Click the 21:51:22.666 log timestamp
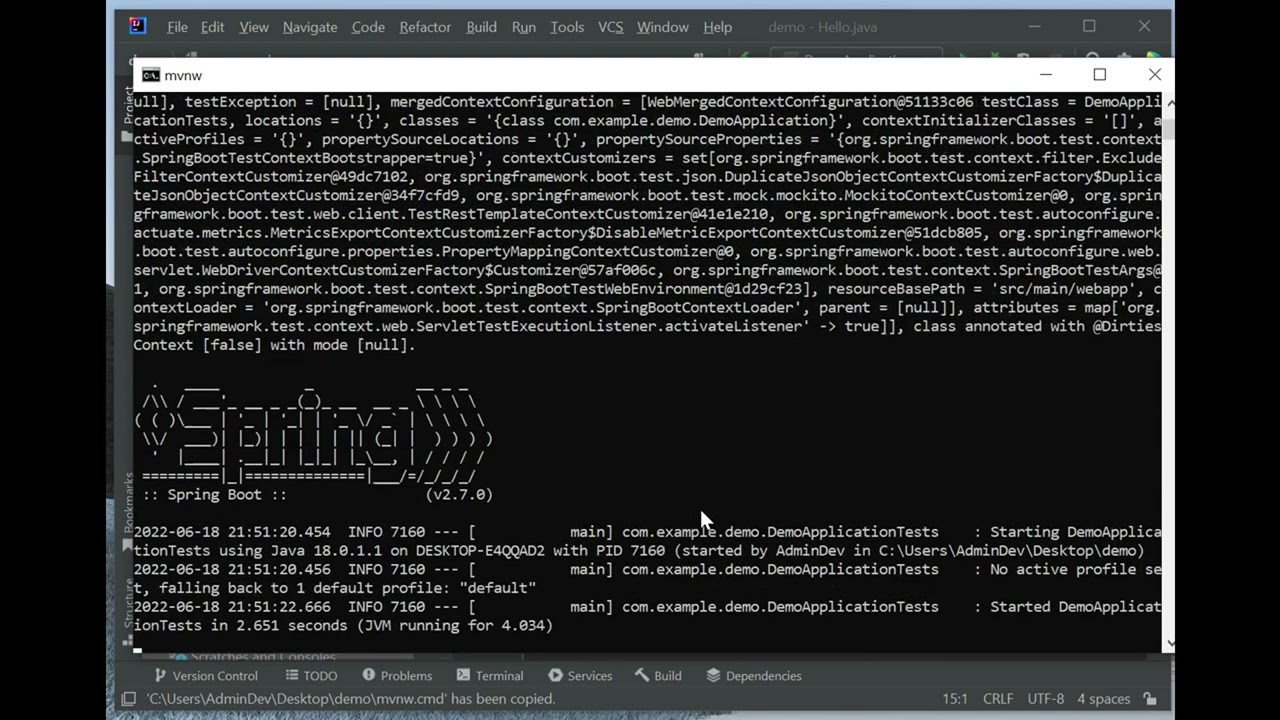Viewport: 1280px width, 720px height. (232, 607)
